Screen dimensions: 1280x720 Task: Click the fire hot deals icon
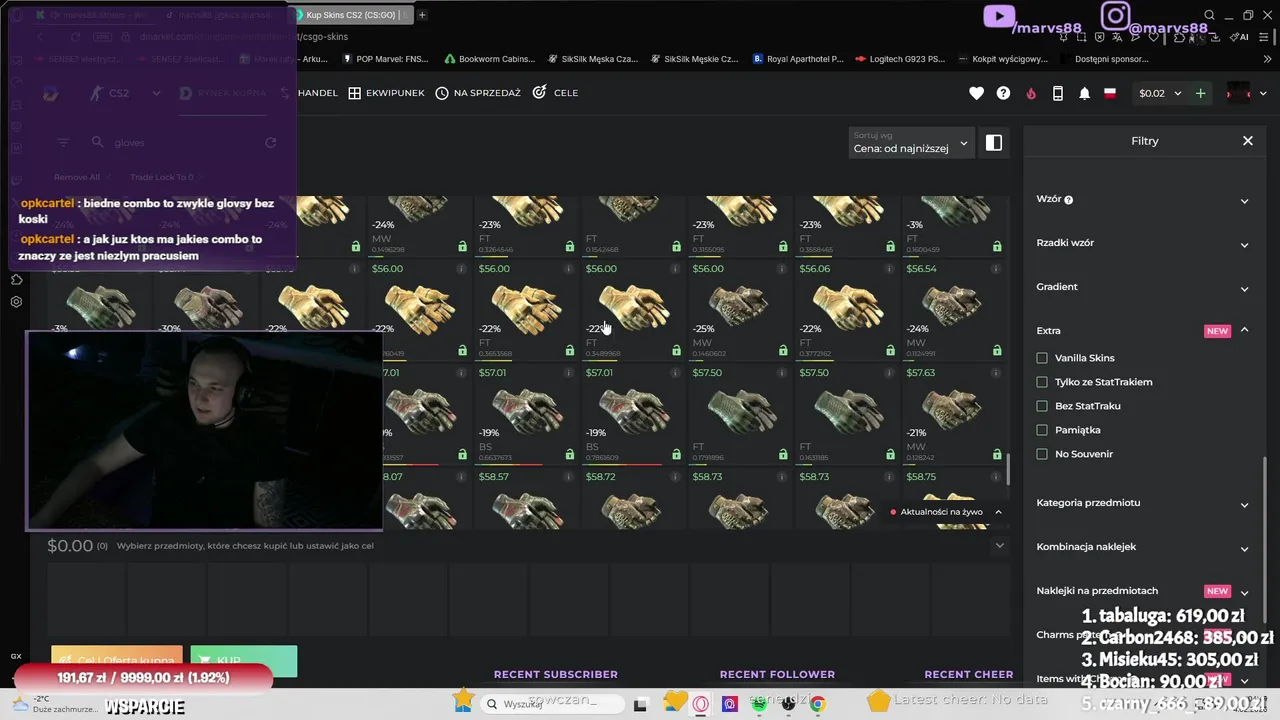point(1031,93)
